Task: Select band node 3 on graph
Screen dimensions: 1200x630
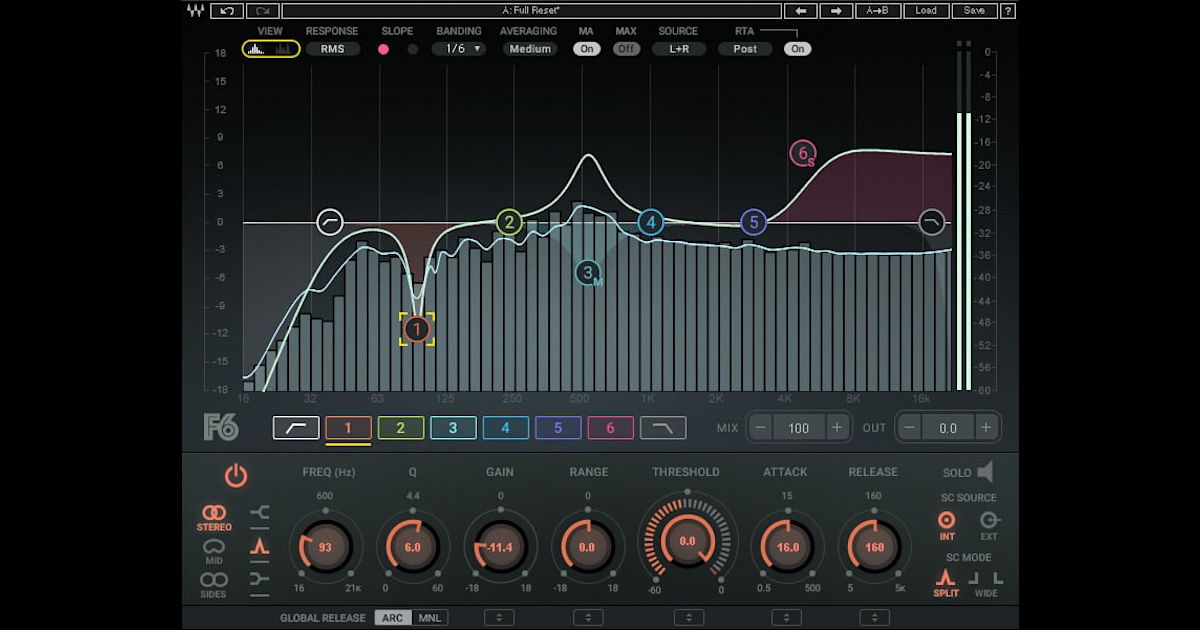Action: pos(588,272)
